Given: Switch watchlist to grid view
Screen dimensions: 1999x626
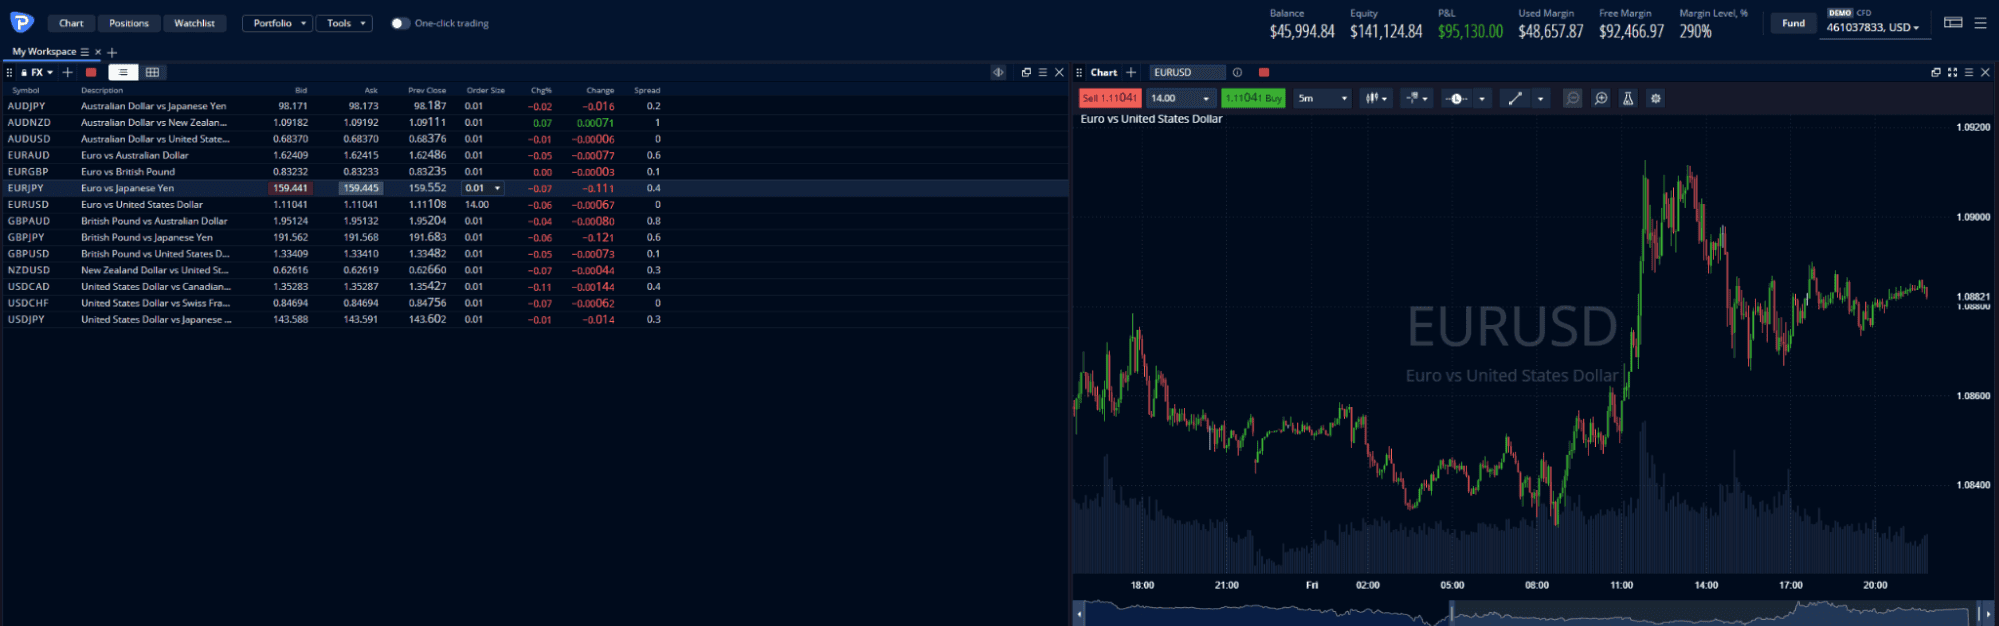Looking at the screenshot, I should point(152,72).
